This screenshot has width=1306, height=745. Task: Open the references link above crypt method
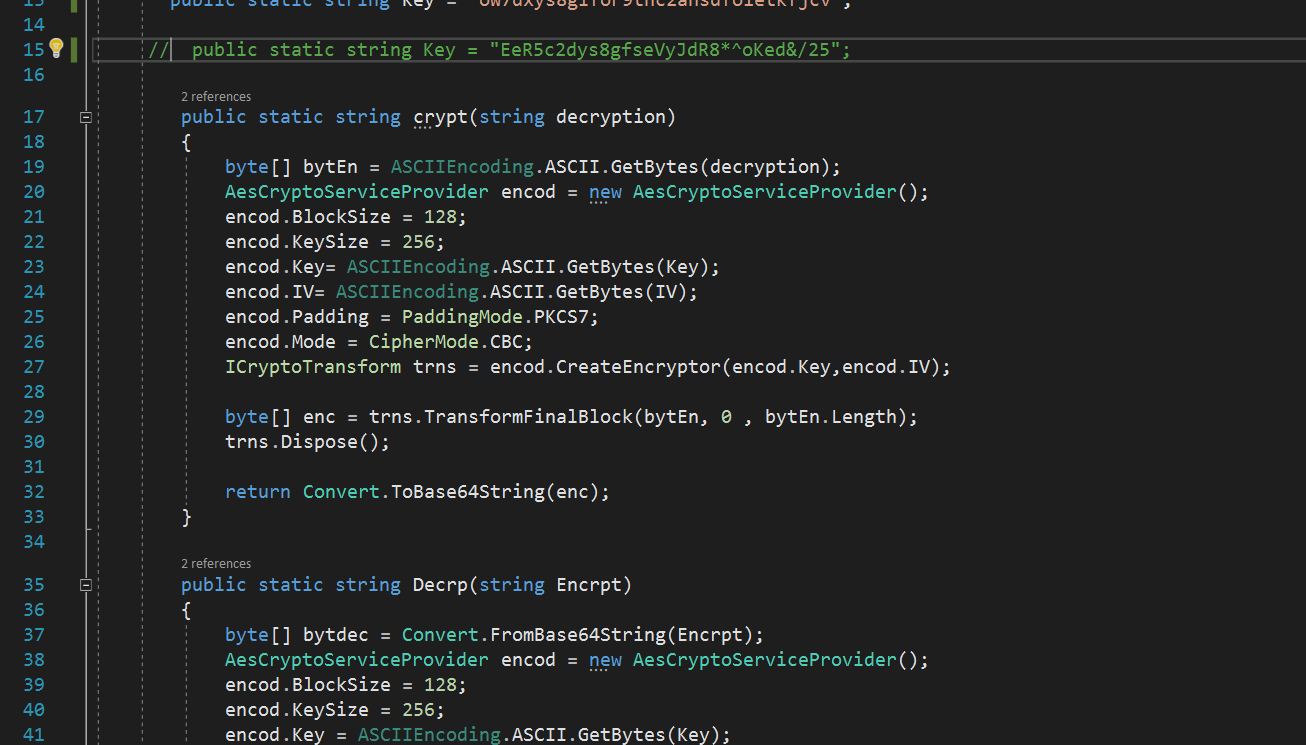click(x=216, y=97)
